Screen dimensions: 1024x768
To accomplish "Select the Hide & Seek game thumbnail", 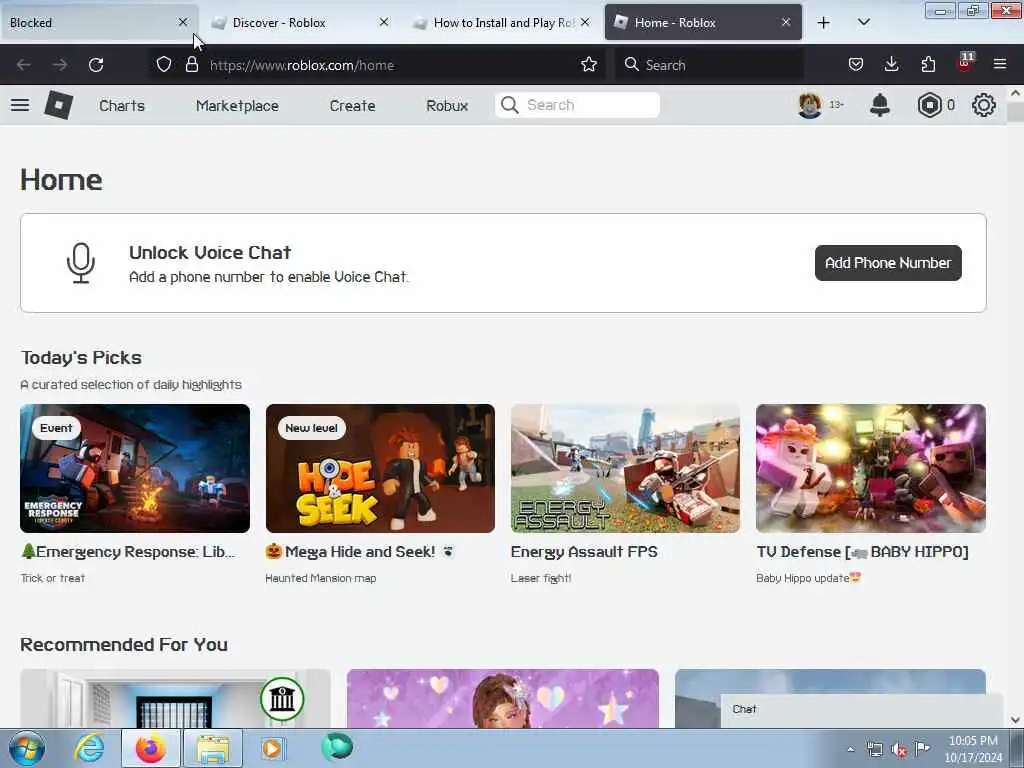I will (380, 468).
